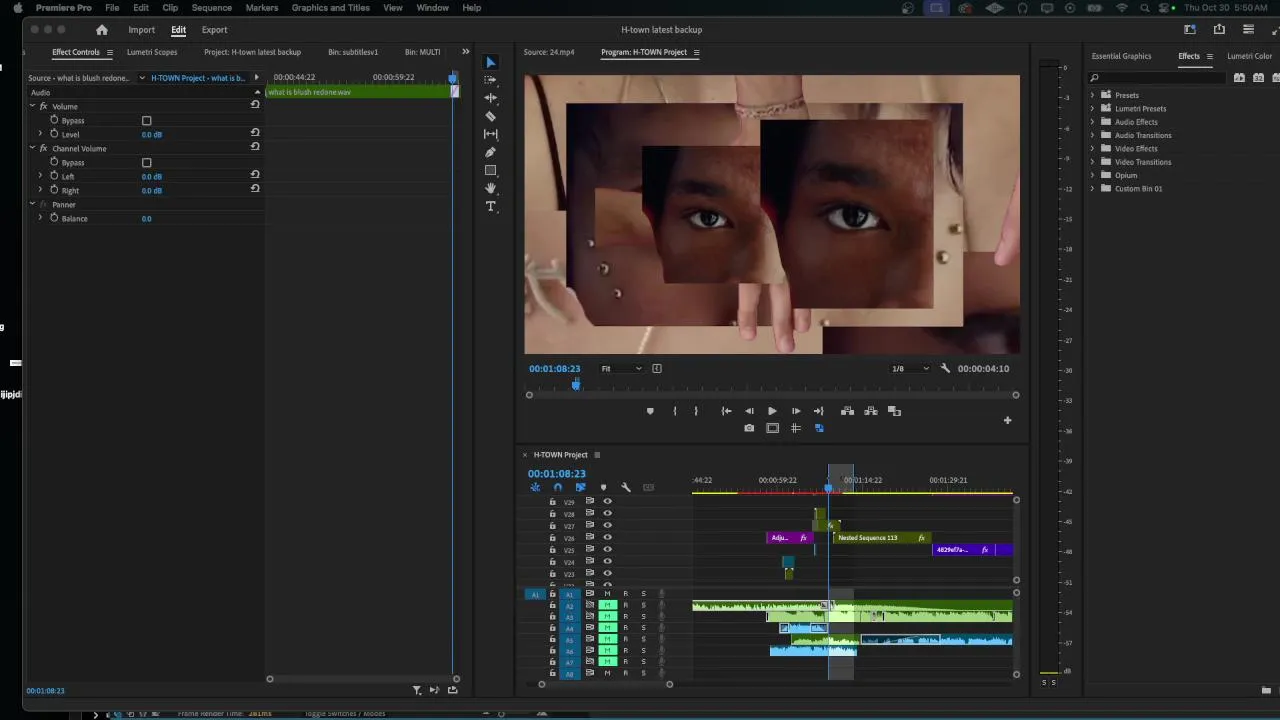This screenshot has height=720, width=1280.
Task: Unmute audio track A2
Action: point(607,605)
